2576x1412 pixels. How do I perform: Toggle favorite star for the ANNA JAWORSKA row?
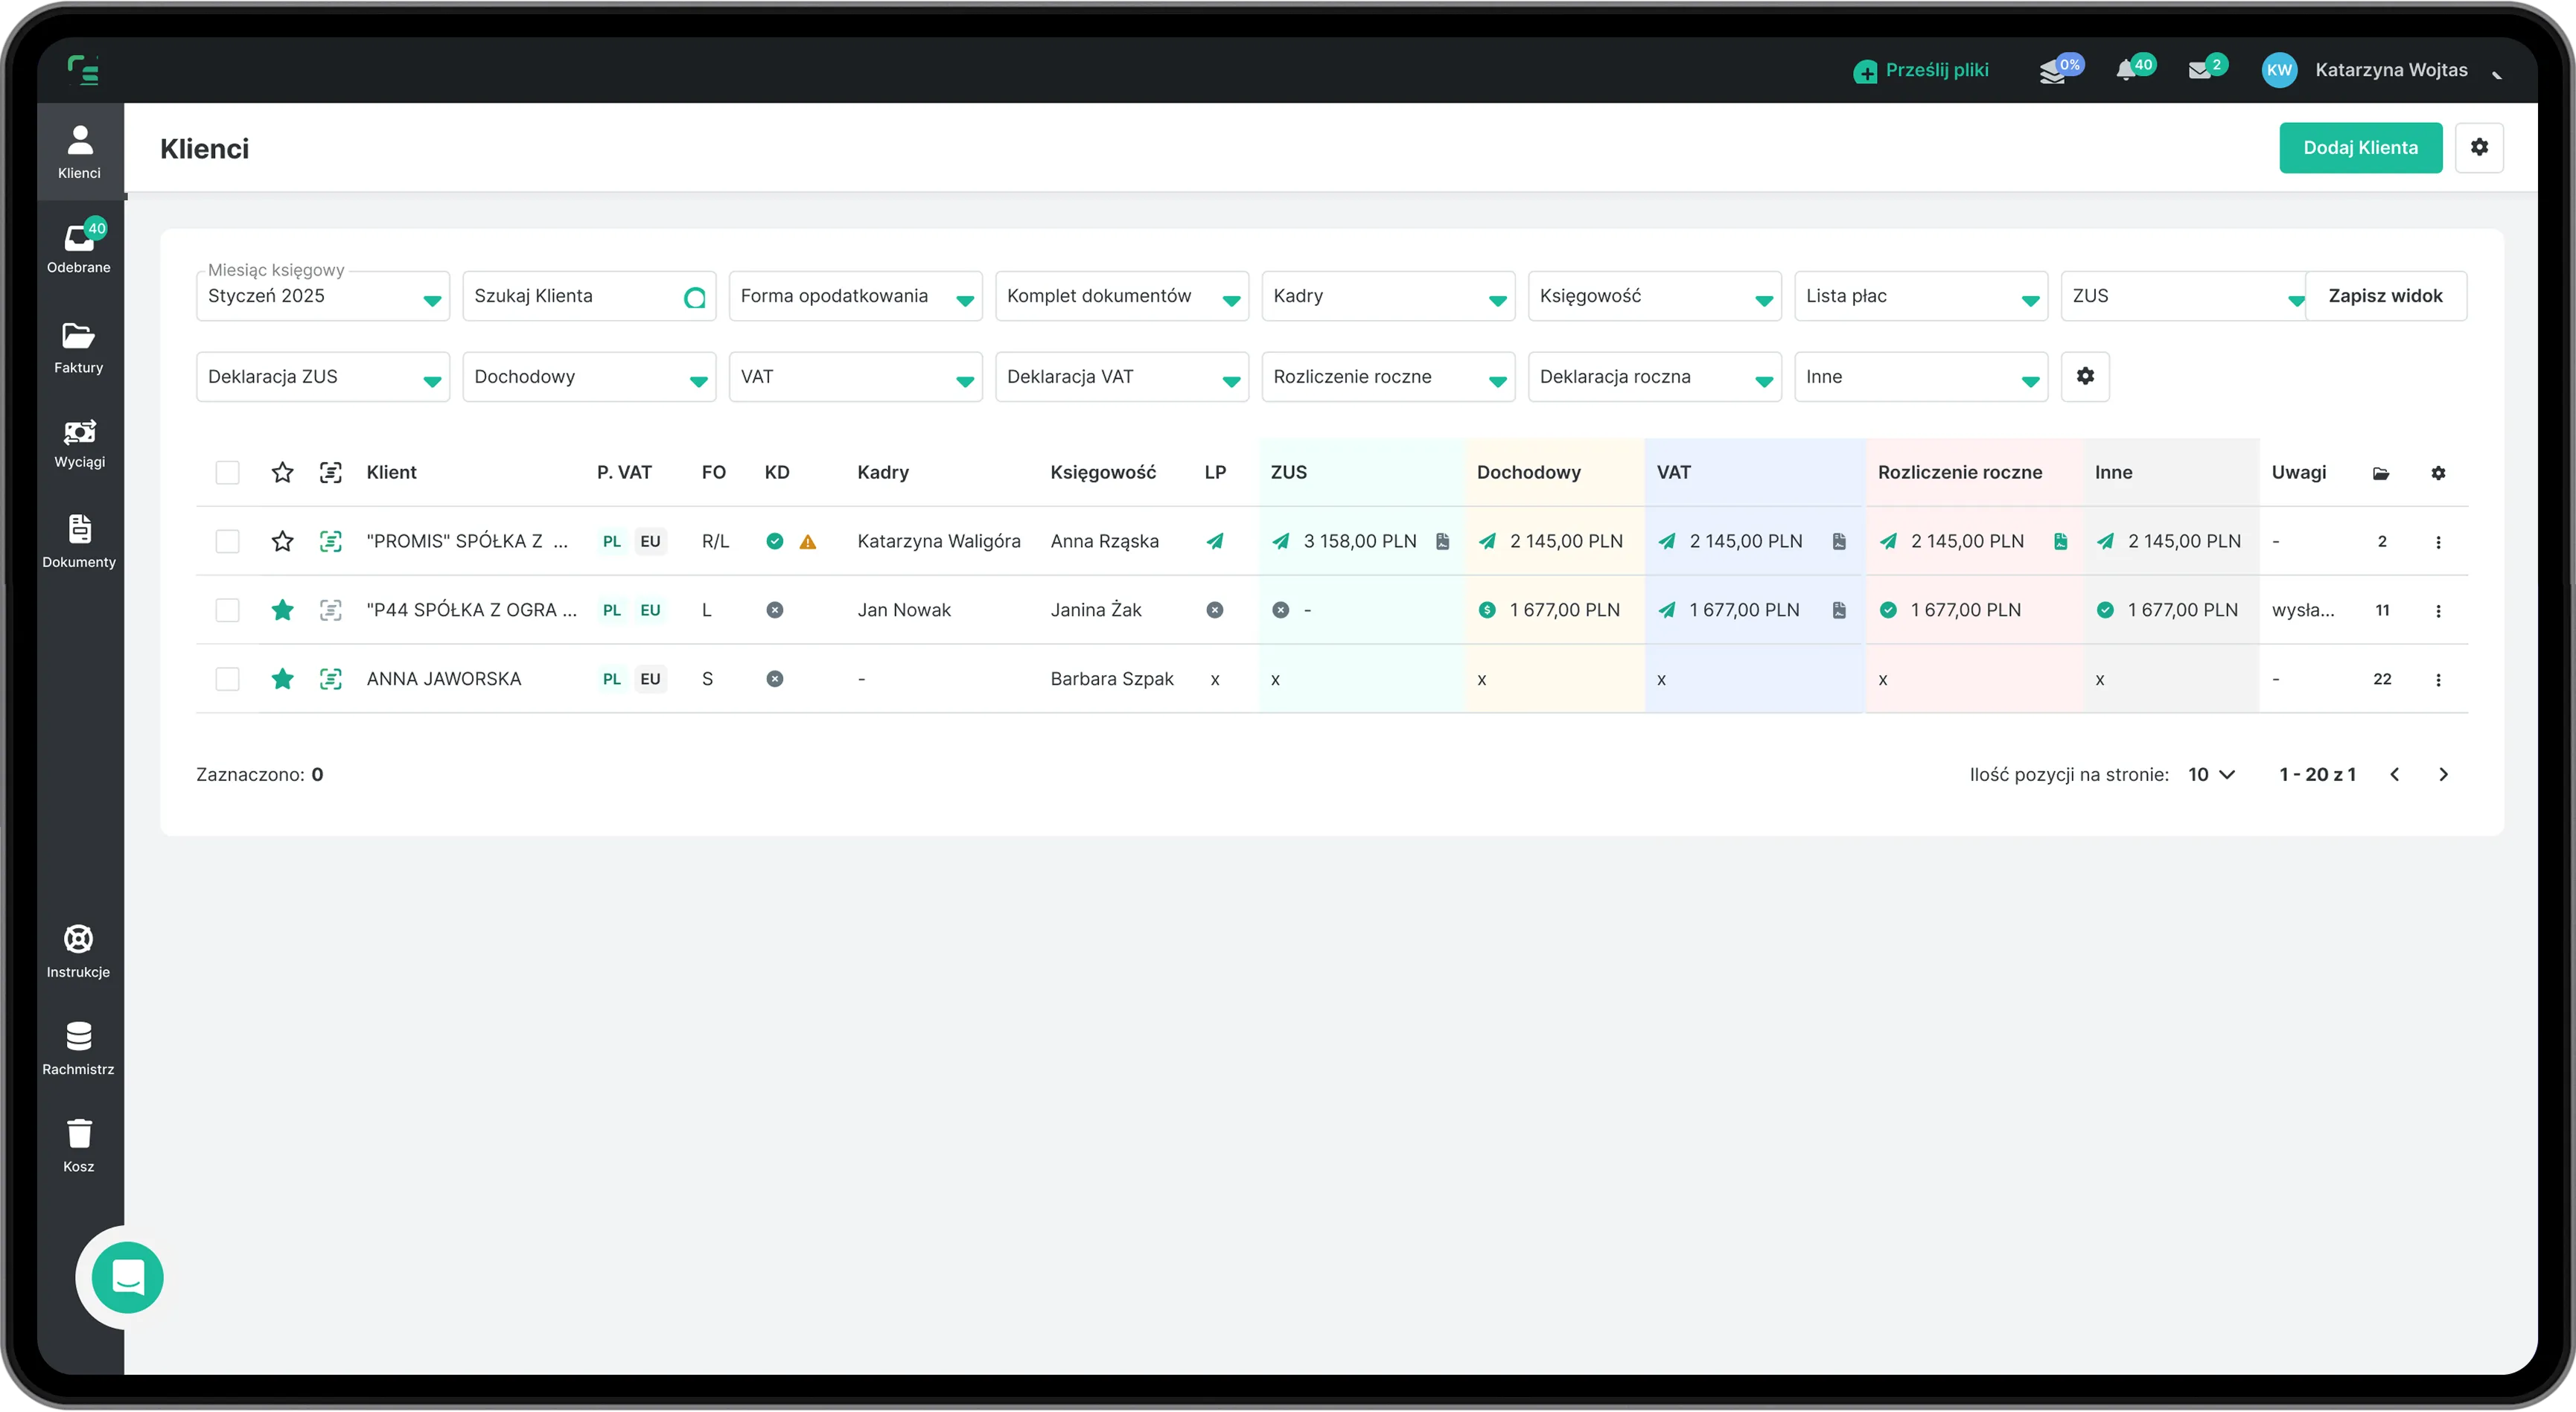pos(282,679)
